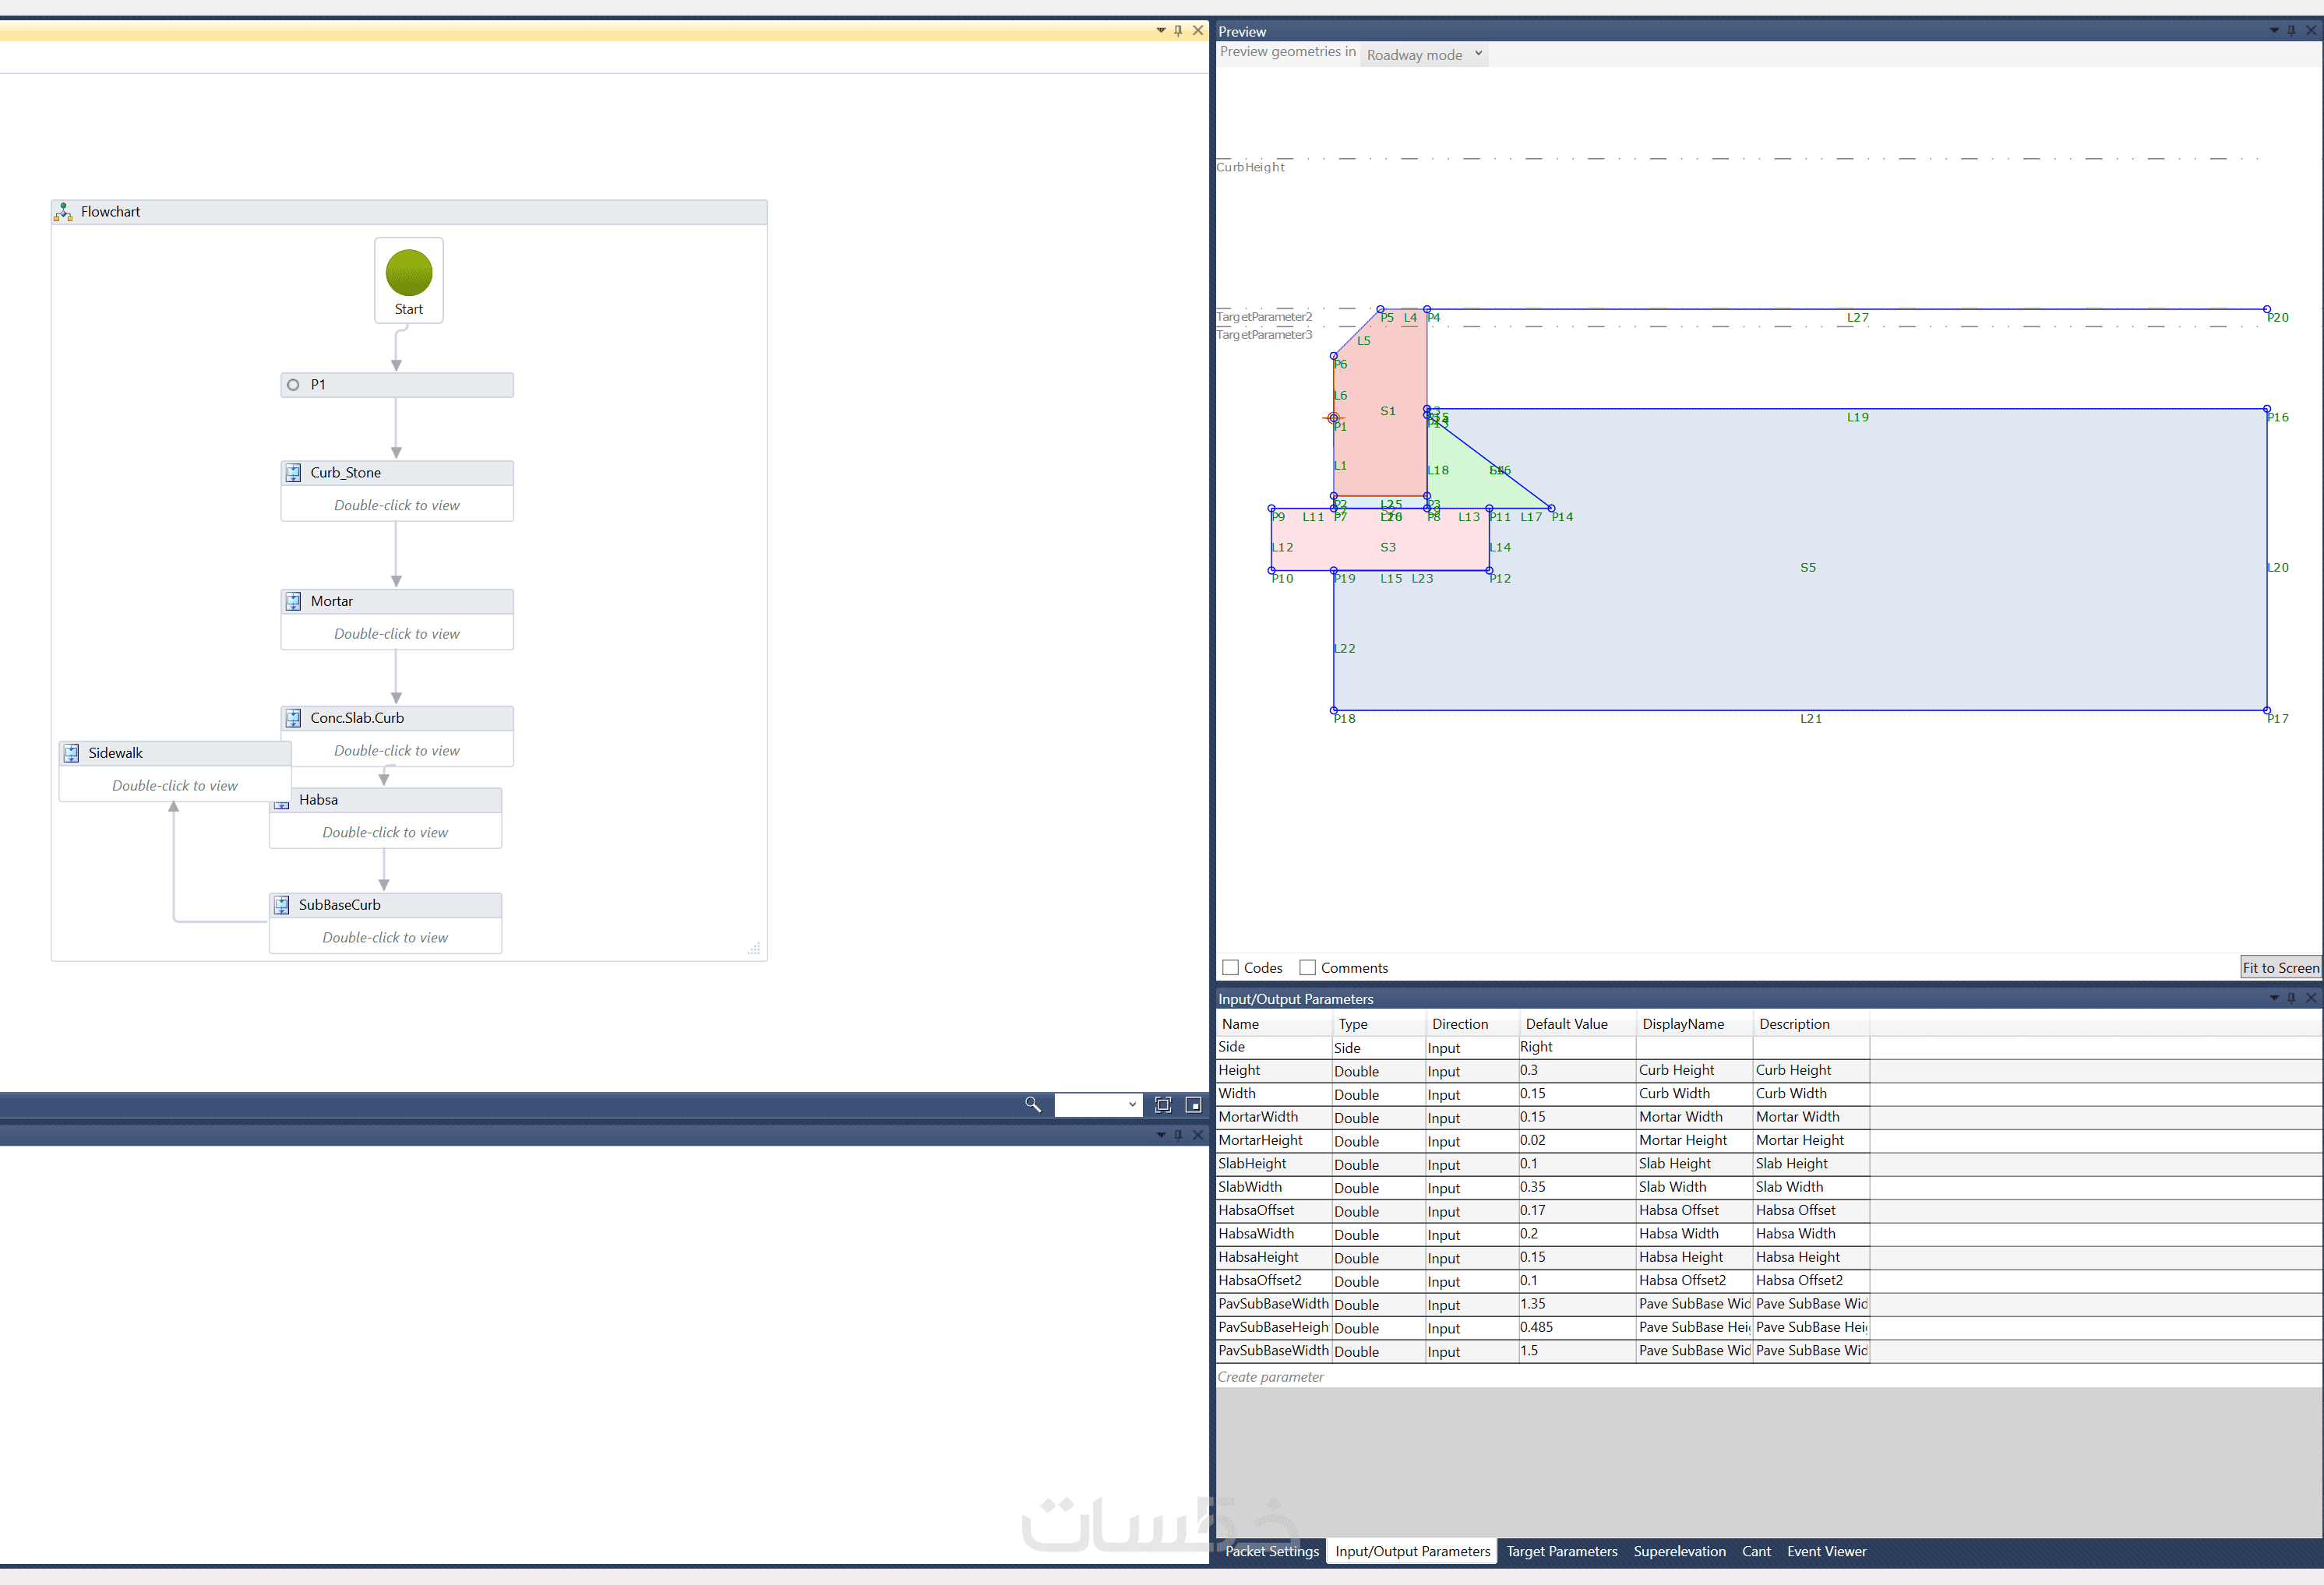
Task: Select the green Start node
Action: (x=409, y=273)
